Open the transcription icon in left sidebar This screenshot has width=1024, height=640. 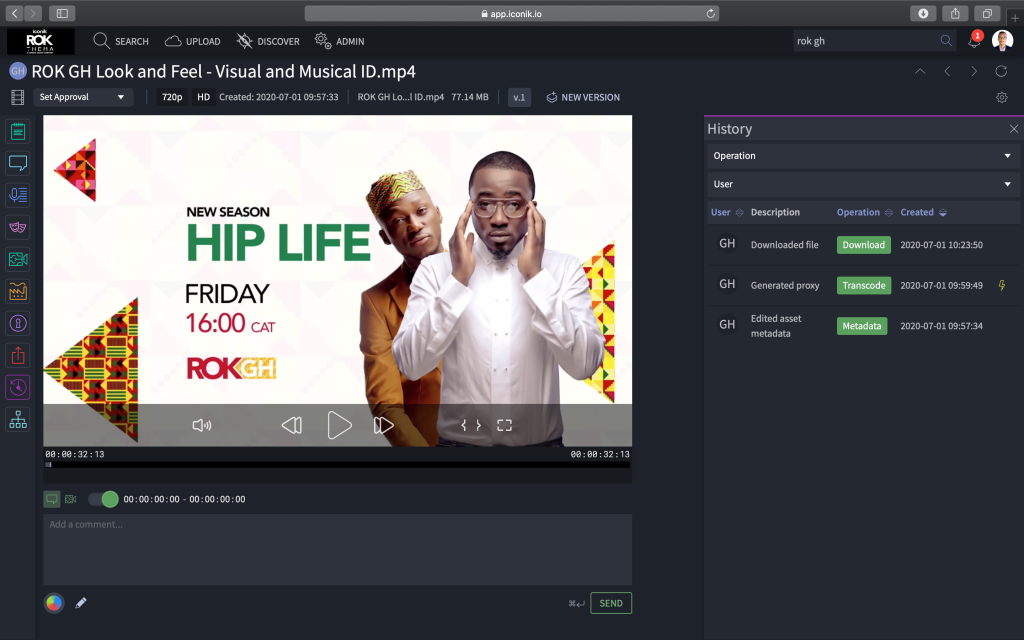tap(18, 195)
